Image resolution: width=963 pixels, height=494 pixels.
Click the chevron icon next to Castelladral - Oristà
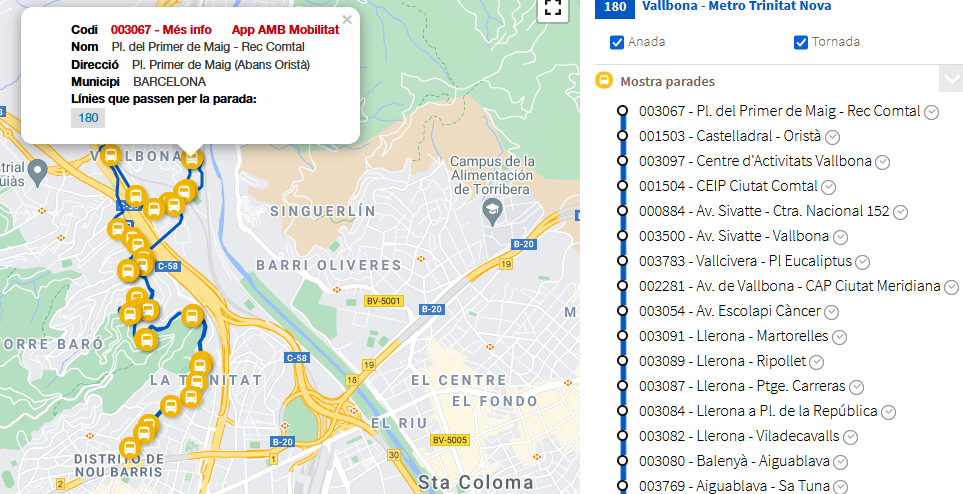[x=832, y=137]
